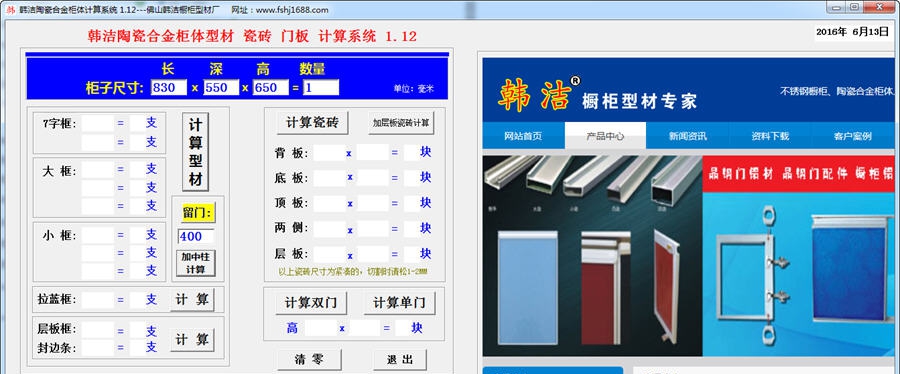This screenshot has width=900, height=374.
Task: Open the 新闻资讯 tab
Action: (688, 136)
